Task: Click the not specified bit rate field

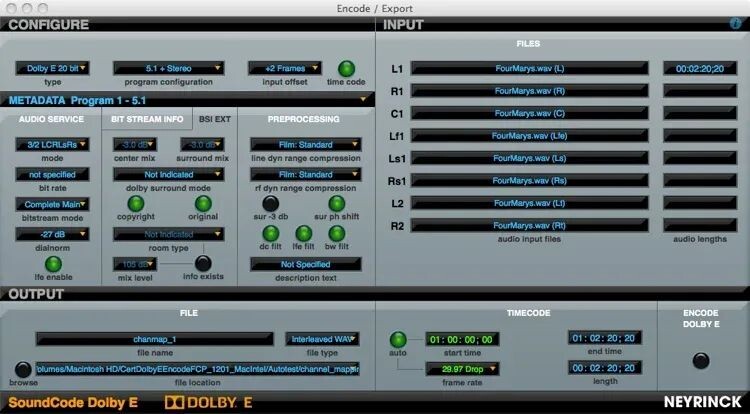Action: [52, 174]
